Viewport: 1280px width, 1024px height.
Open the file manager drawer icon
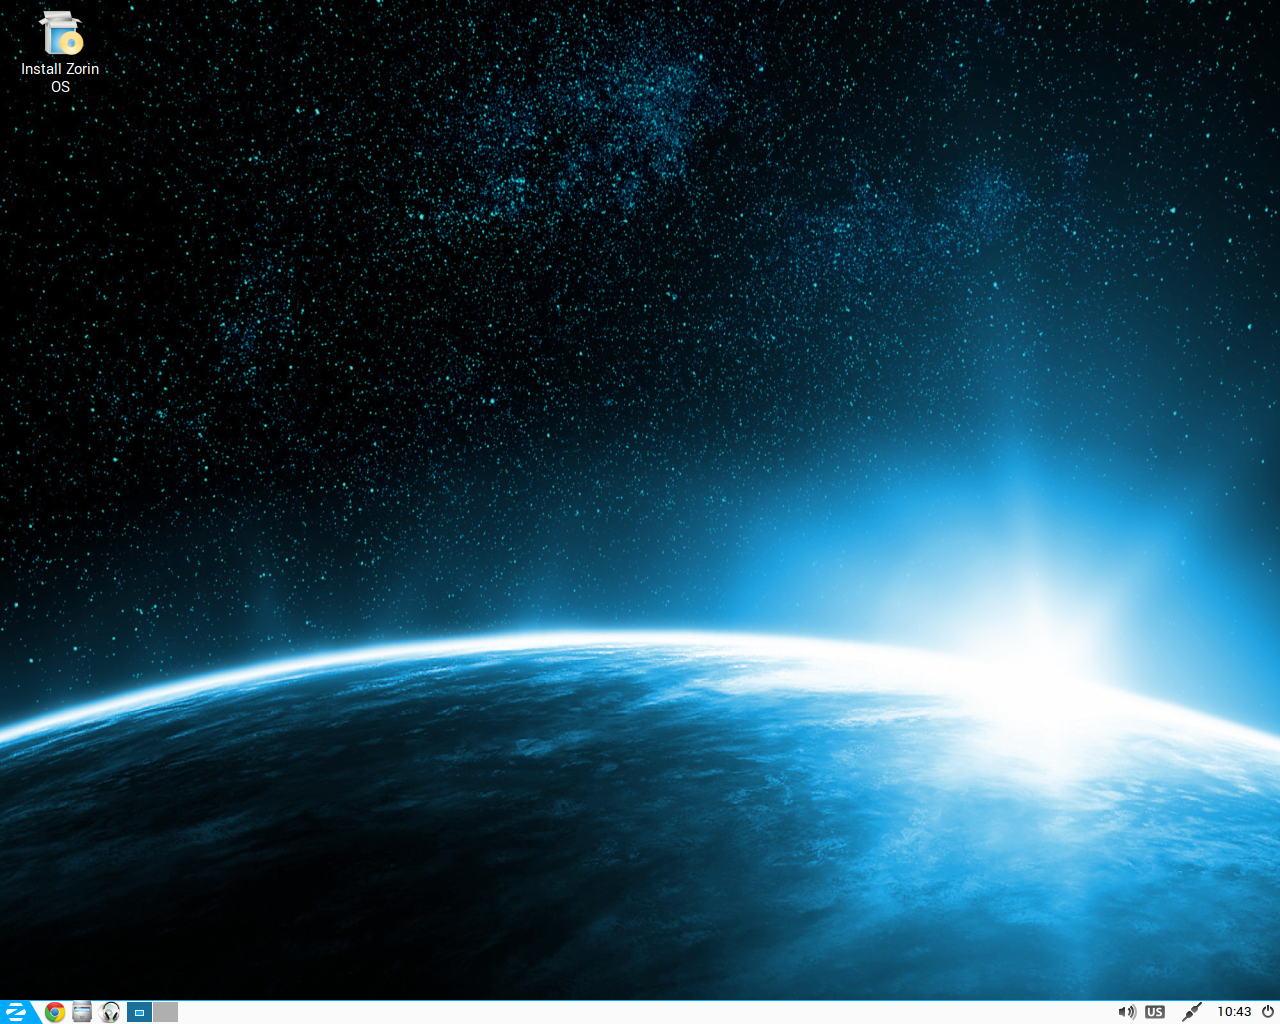pos(82,1012)
